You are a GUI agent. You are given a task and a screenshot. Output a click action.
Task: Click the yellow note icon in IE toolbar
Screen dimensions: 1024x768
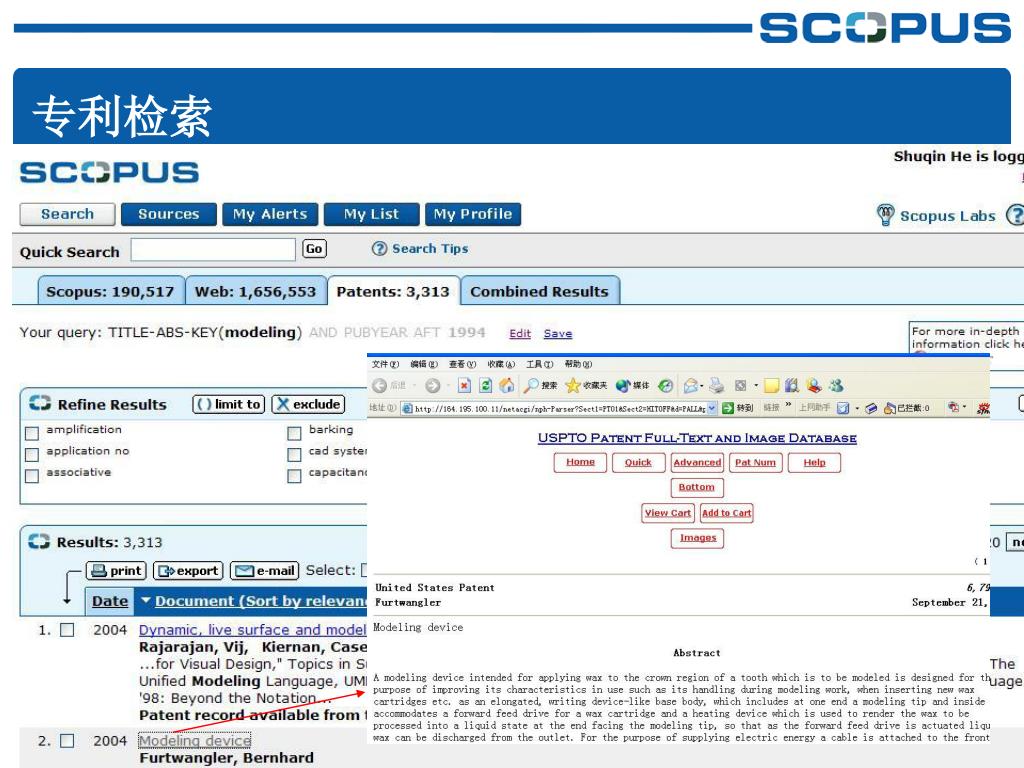[x=772, y=386]
